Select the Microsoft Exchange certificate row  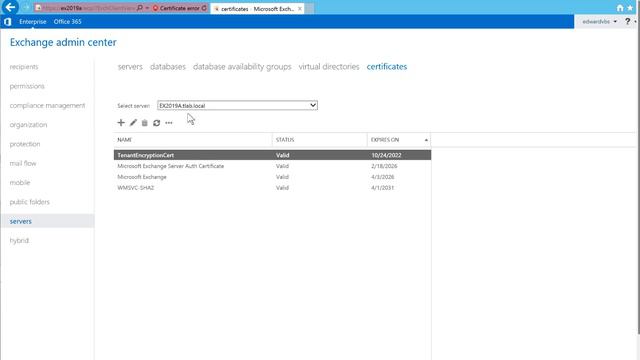click(x=272, y=177)
